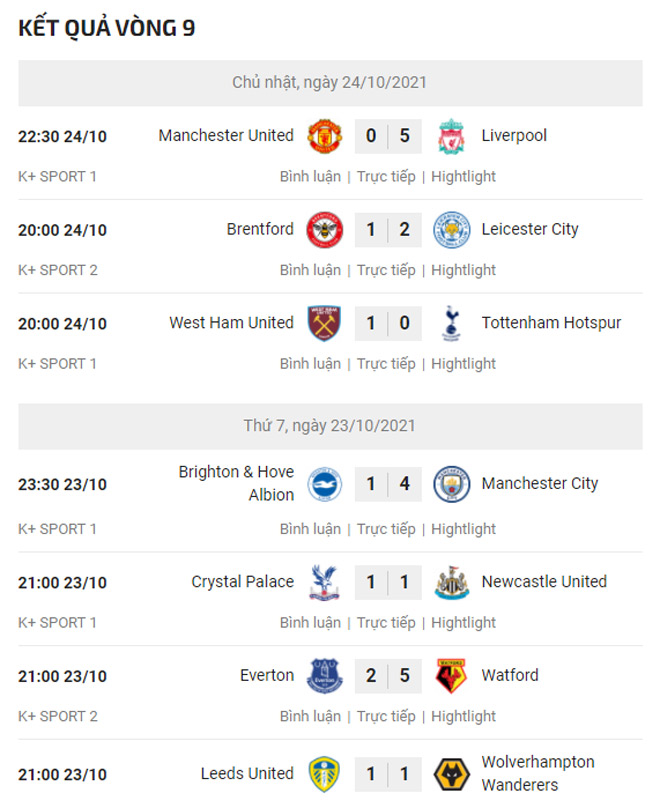
Task: Open Hightlight for Everton vs Watford
Action: pyautogui.click(x=463, y=716)
